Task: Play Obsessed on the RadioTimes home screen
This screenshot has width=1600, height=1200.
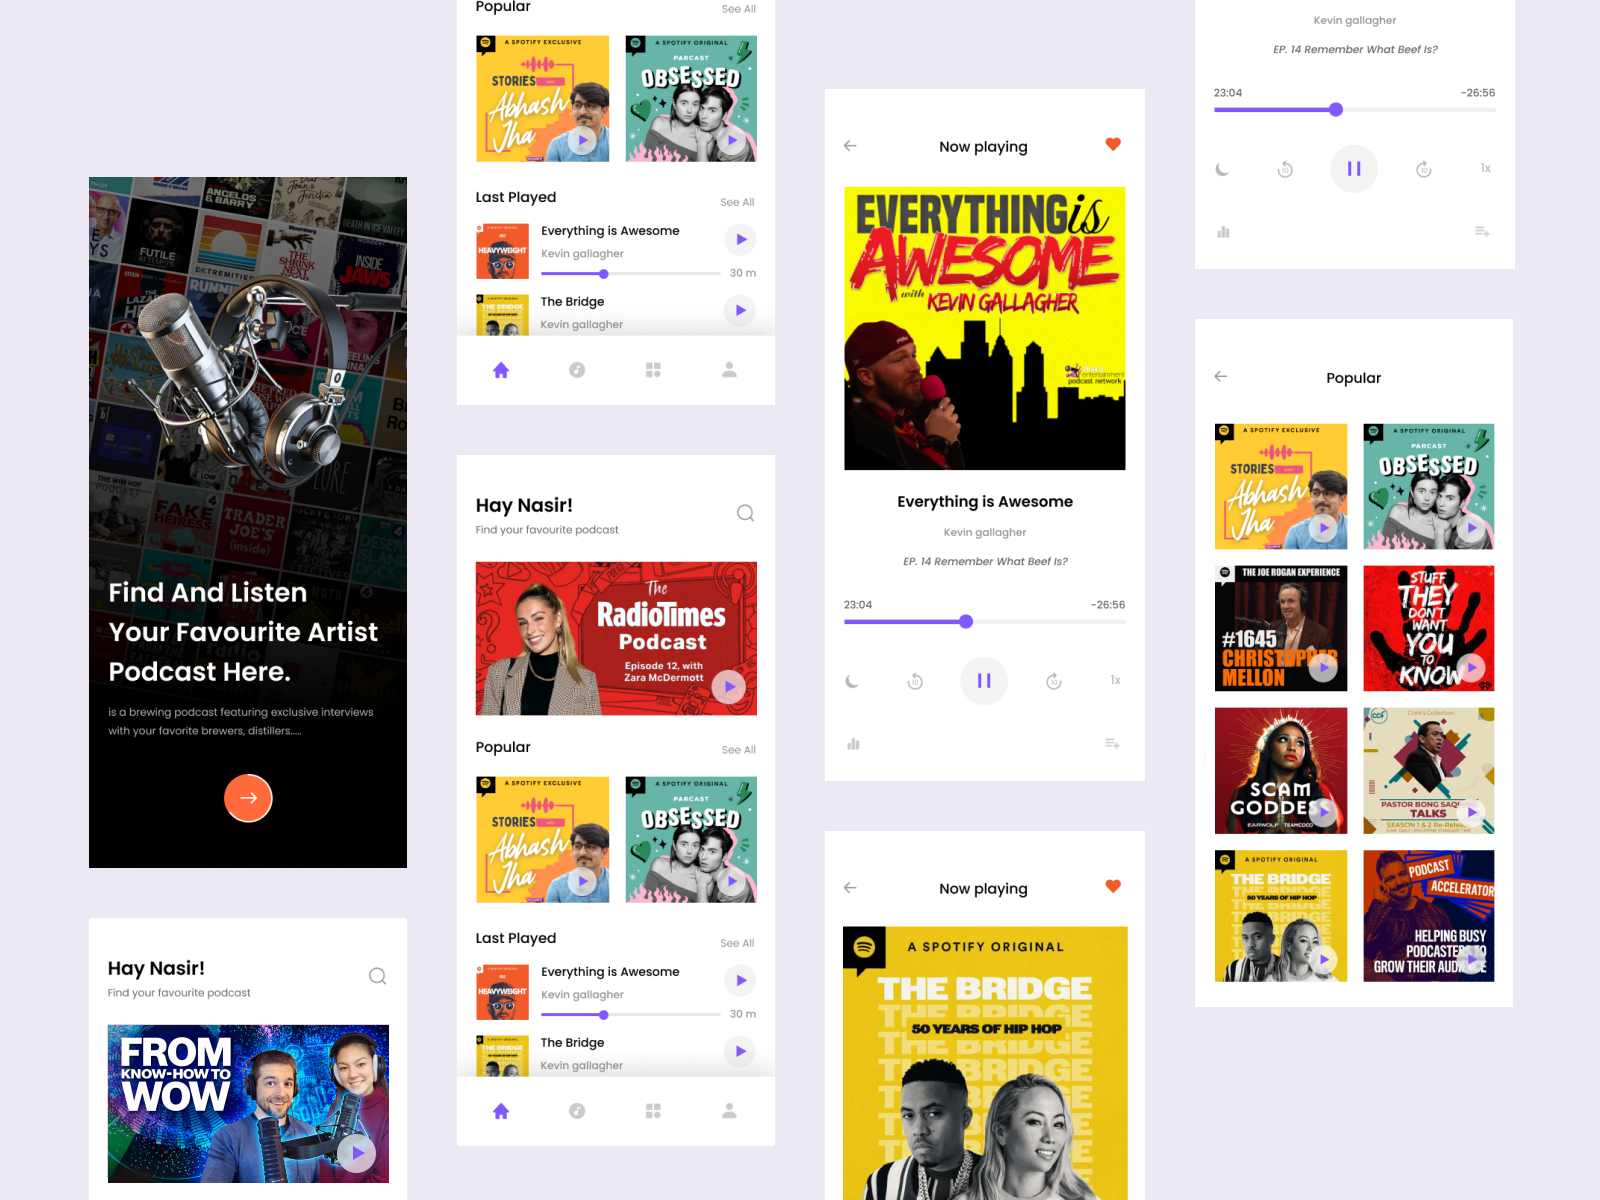Action: click(732, 882)
